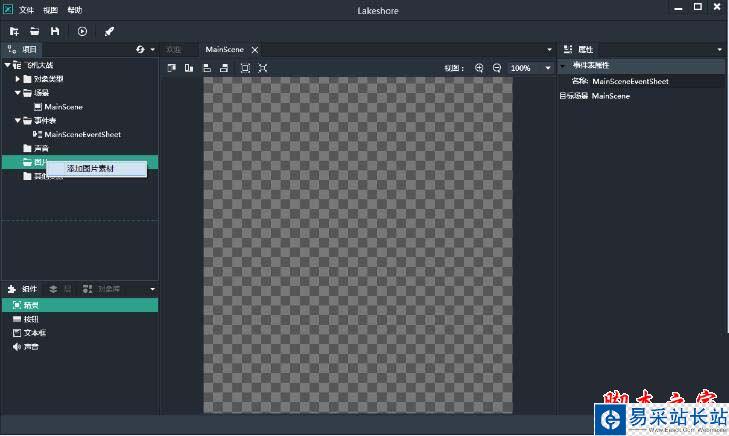Image resolution: width=729 pixels, height=436 pixels.
Task: Collapse the root project node 飞机大战
Action: [7, 65]
